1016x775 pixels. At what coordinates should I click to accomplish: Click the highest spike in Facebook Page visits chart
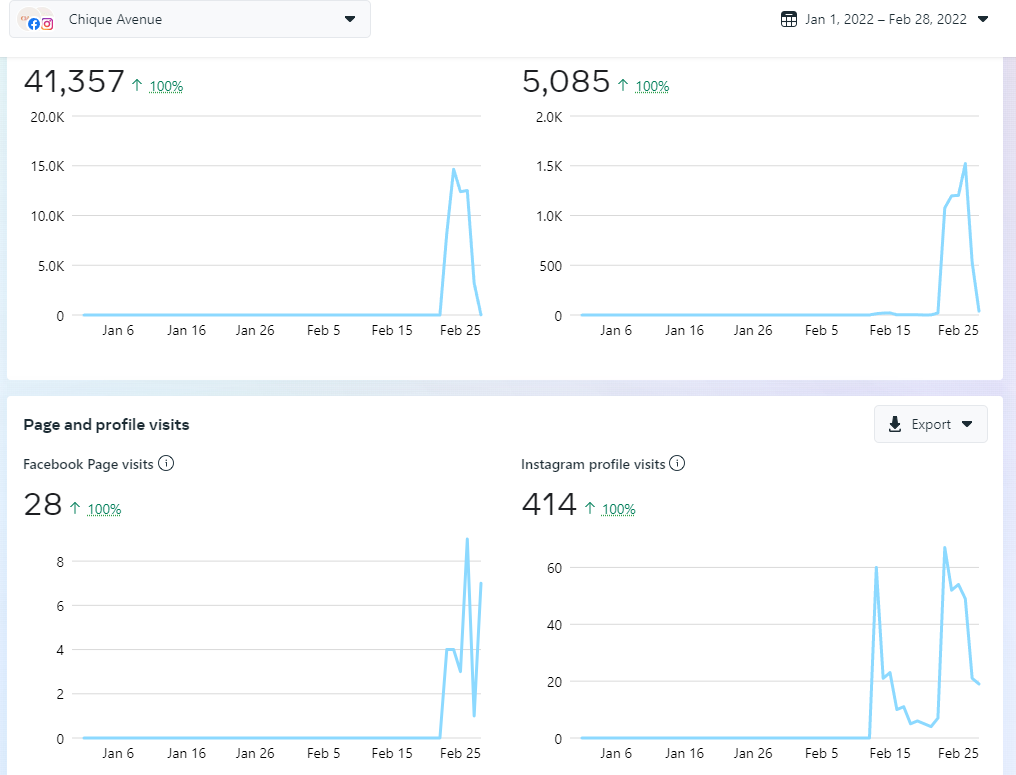pos(467,539)
